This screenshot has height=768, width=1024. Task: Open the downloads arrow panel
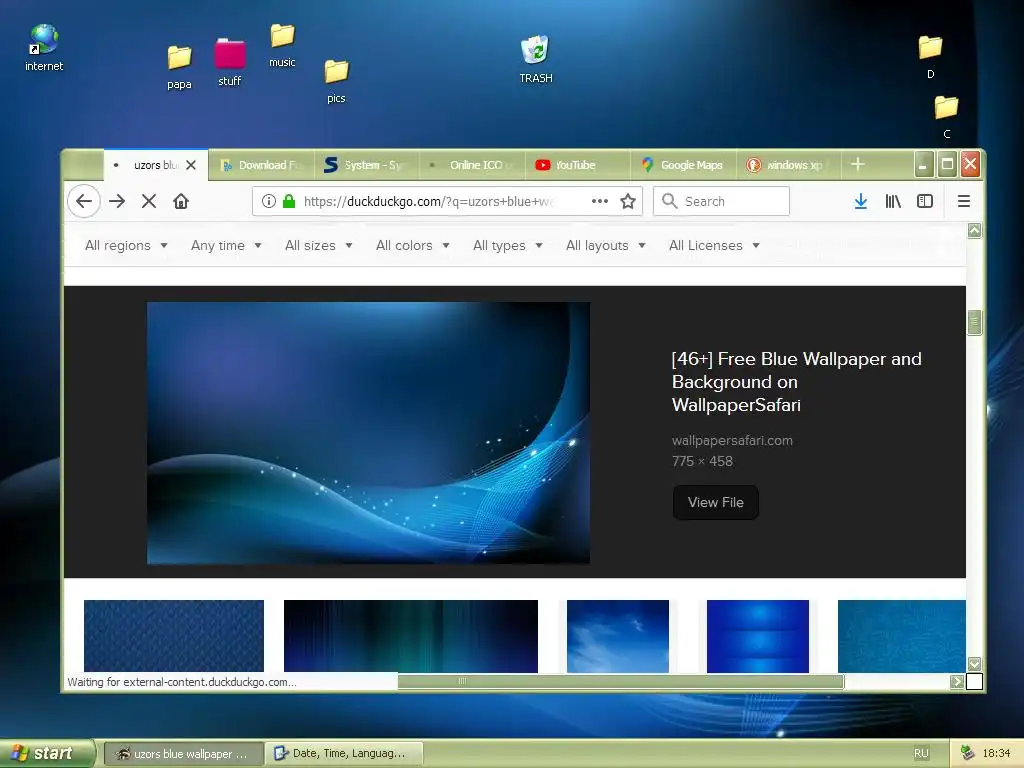pyautogui.click(x=861, y=201)
